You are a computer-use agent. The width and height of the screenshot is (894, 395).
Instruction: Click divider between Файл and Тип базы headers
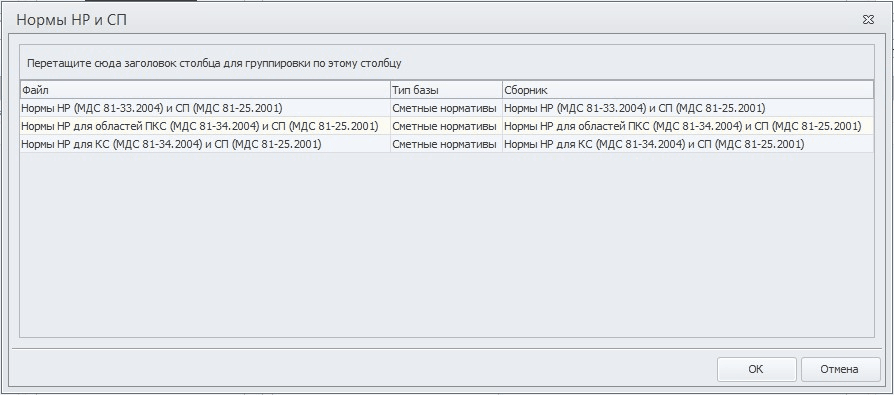point(390,90)
